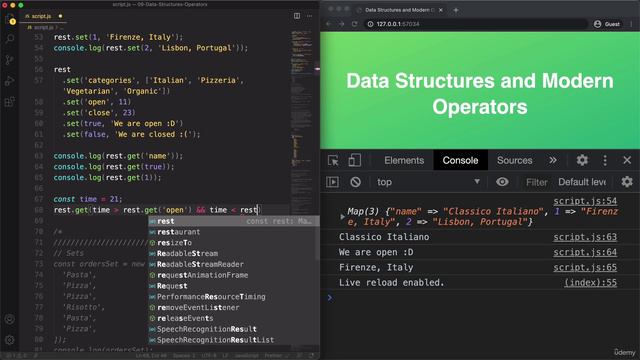Viewport: 640px width, 360px height.
Task: Select the 'requestAnimationFrame' autocomplete suggestion
Action: click(x=233, y=275)
